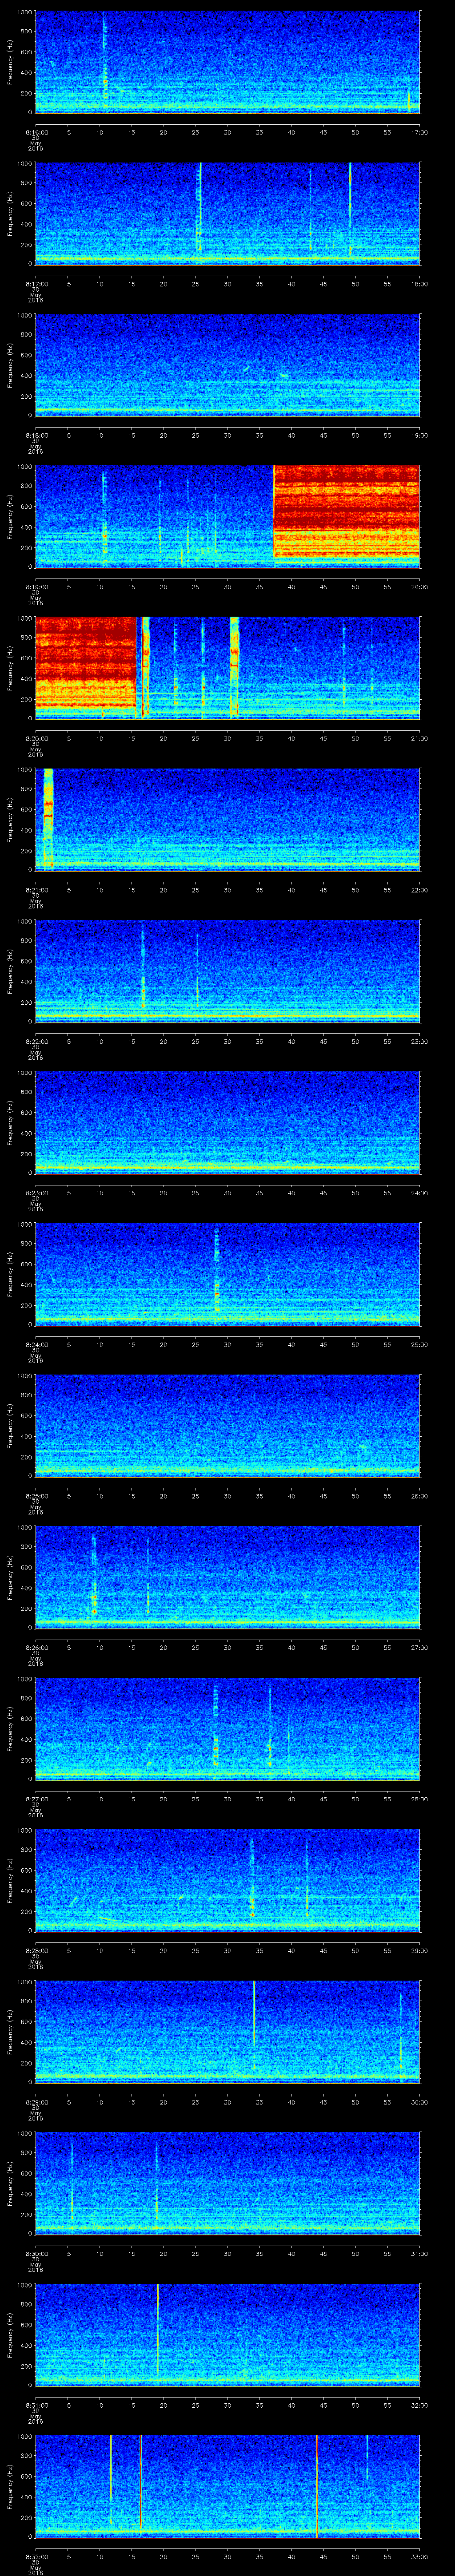Click the '31:00' end time label
This screenshot has height=2576, width=455.
[420, 2253]
